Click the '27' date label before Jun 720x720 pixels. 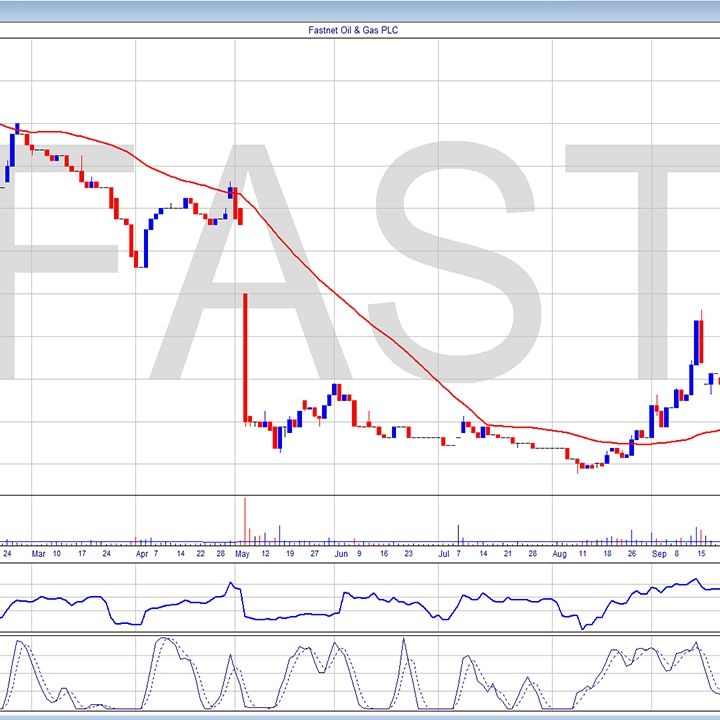[x=314, y=552]
